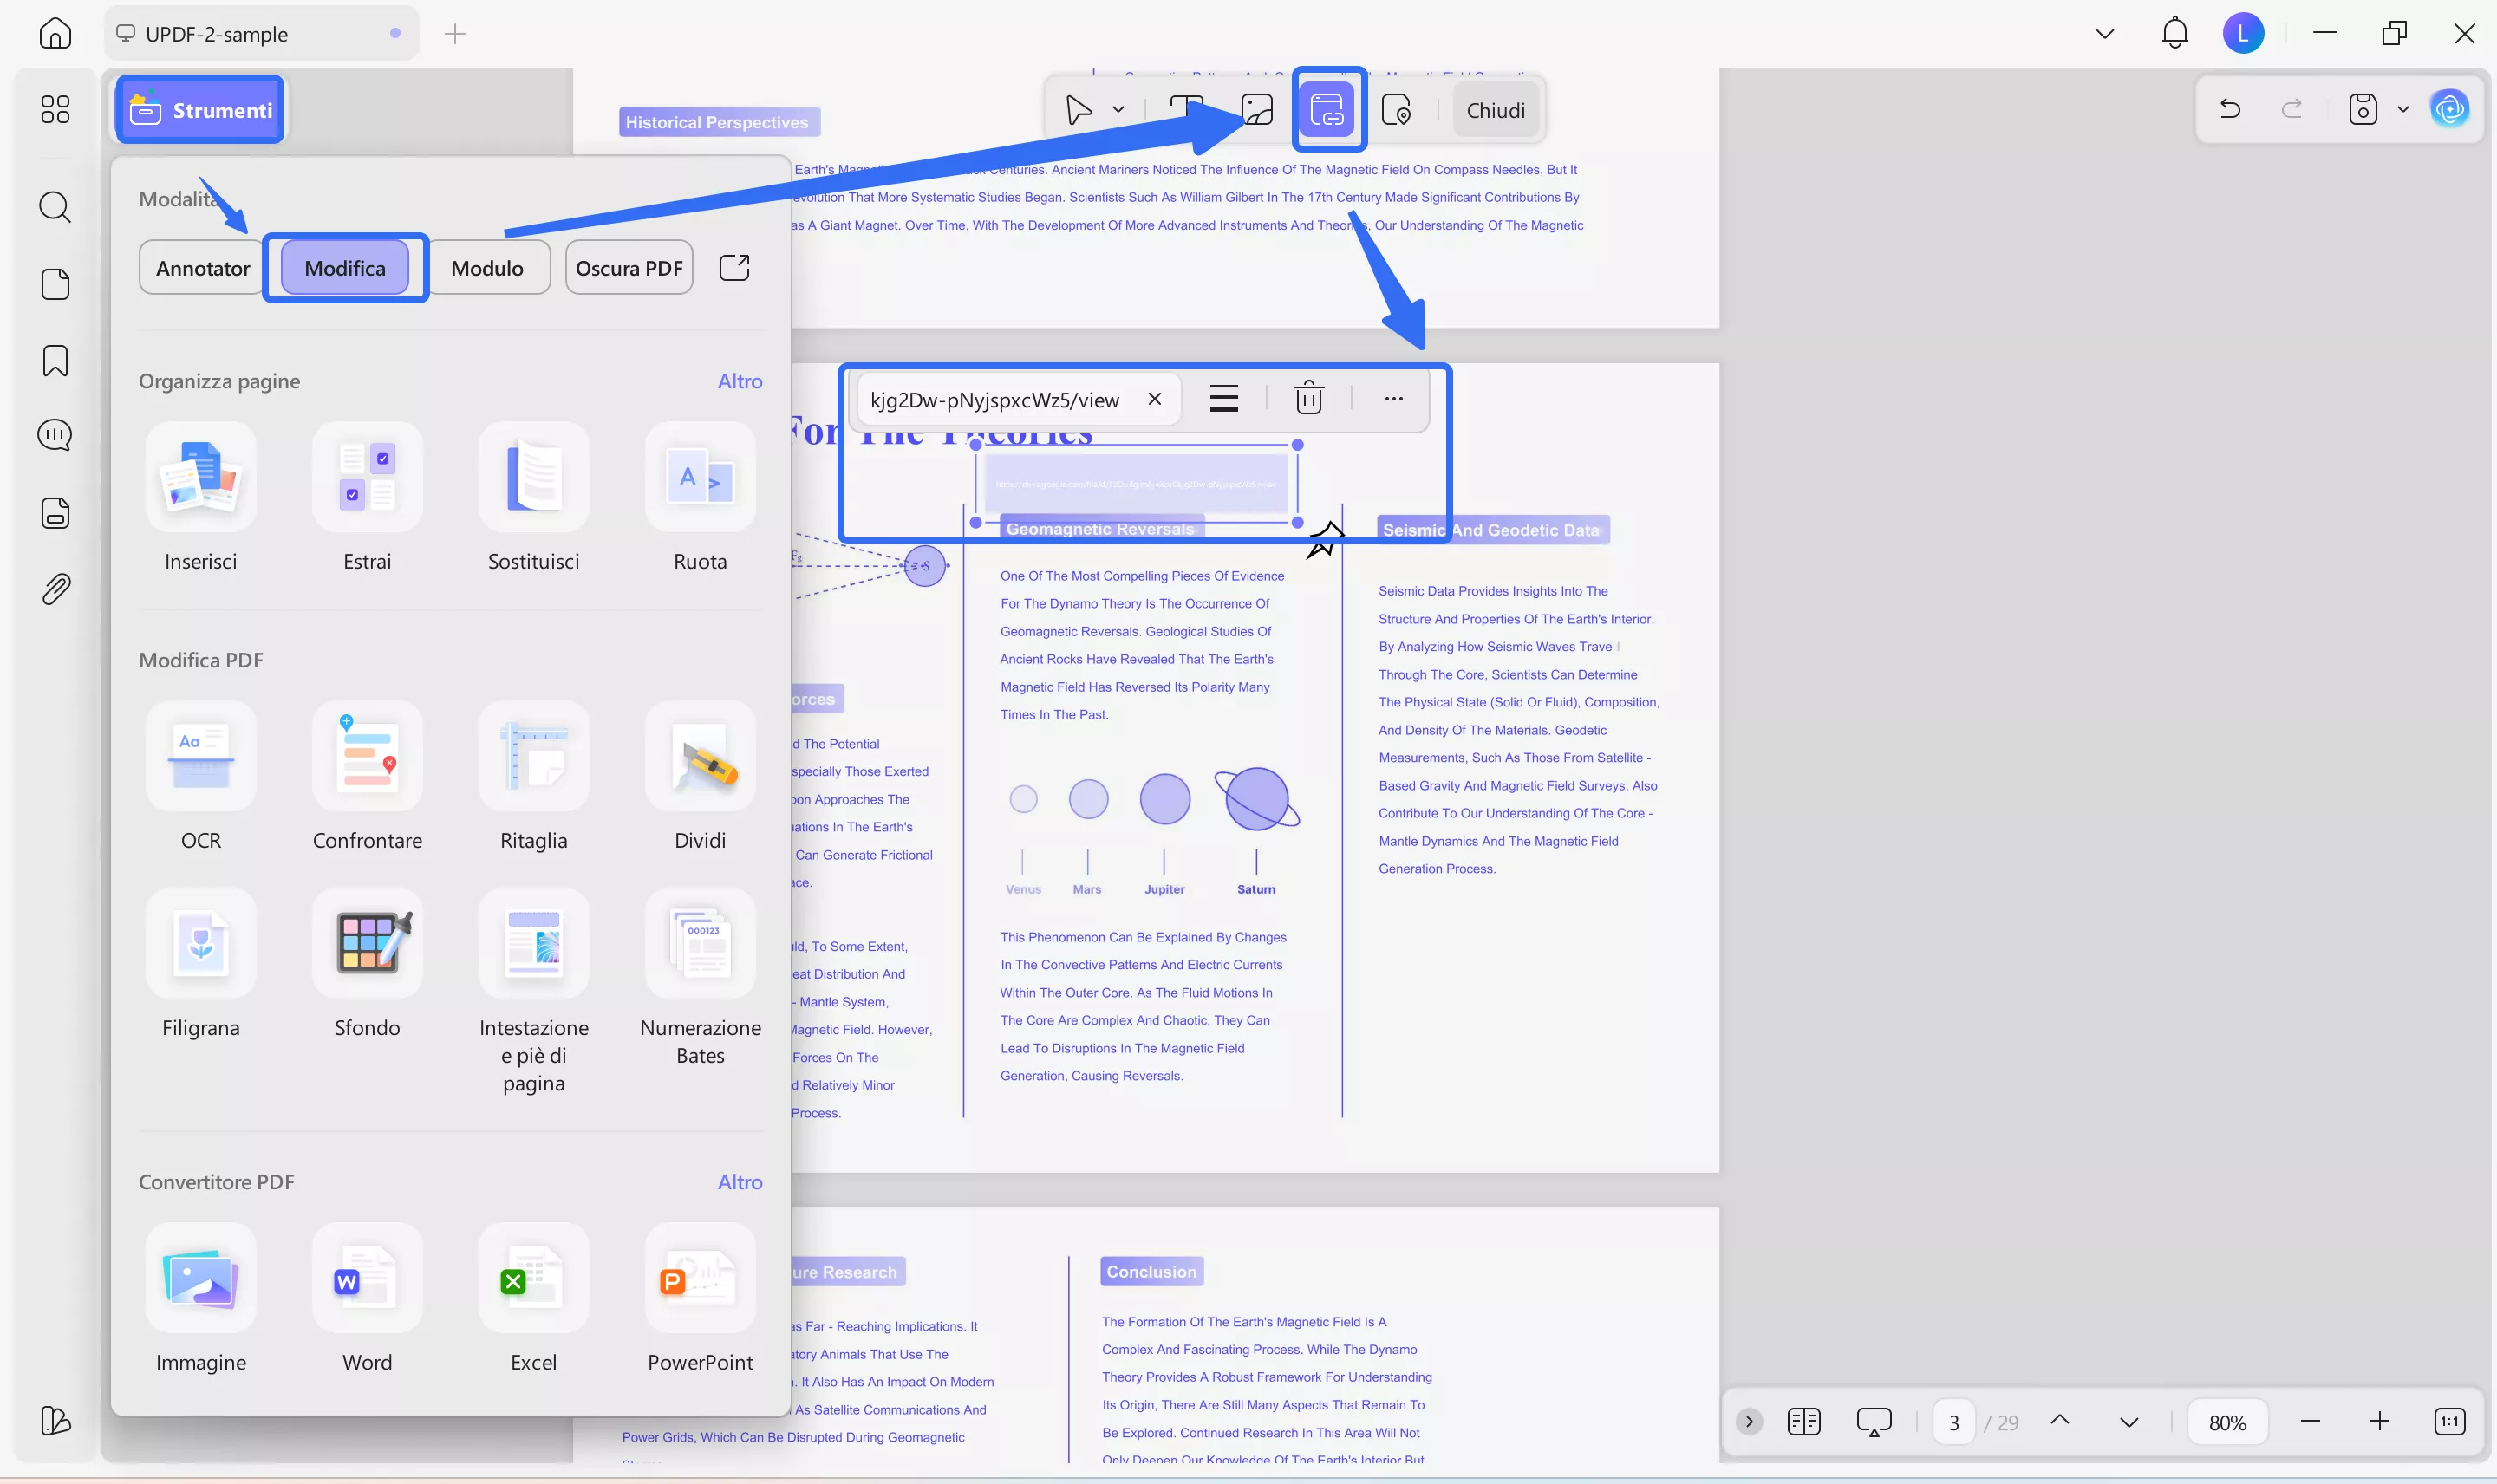Delete the link using the trash icon

tap(1308, 398)
